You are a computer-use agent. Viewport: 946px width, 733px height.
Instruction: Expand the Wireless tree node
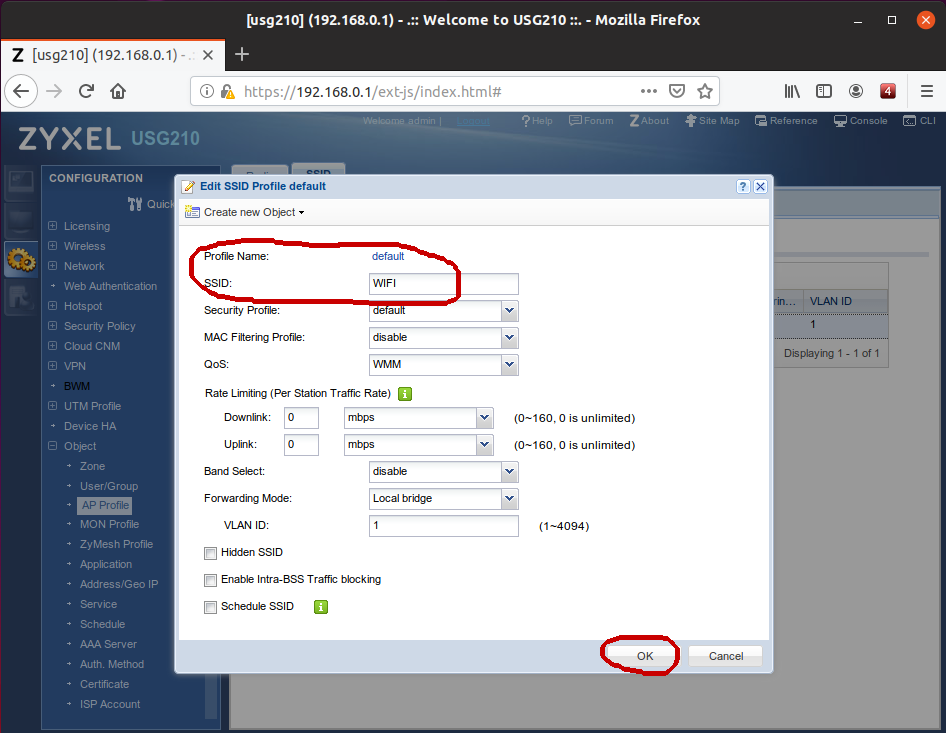pos(52,246)
